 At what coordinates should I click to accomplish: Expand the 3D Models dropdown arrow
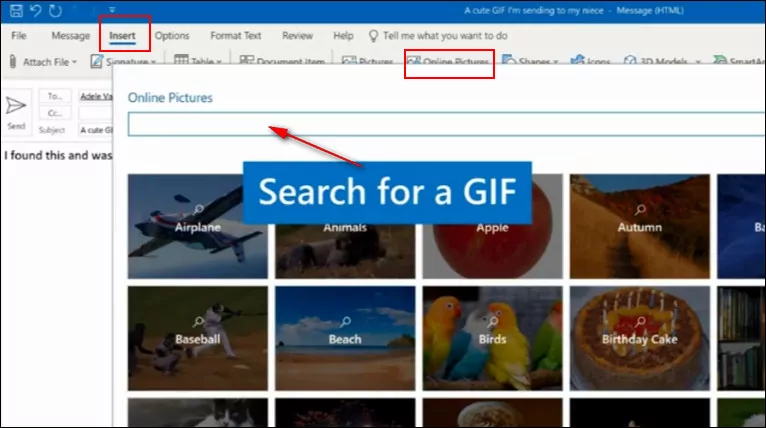coord(698,62)
